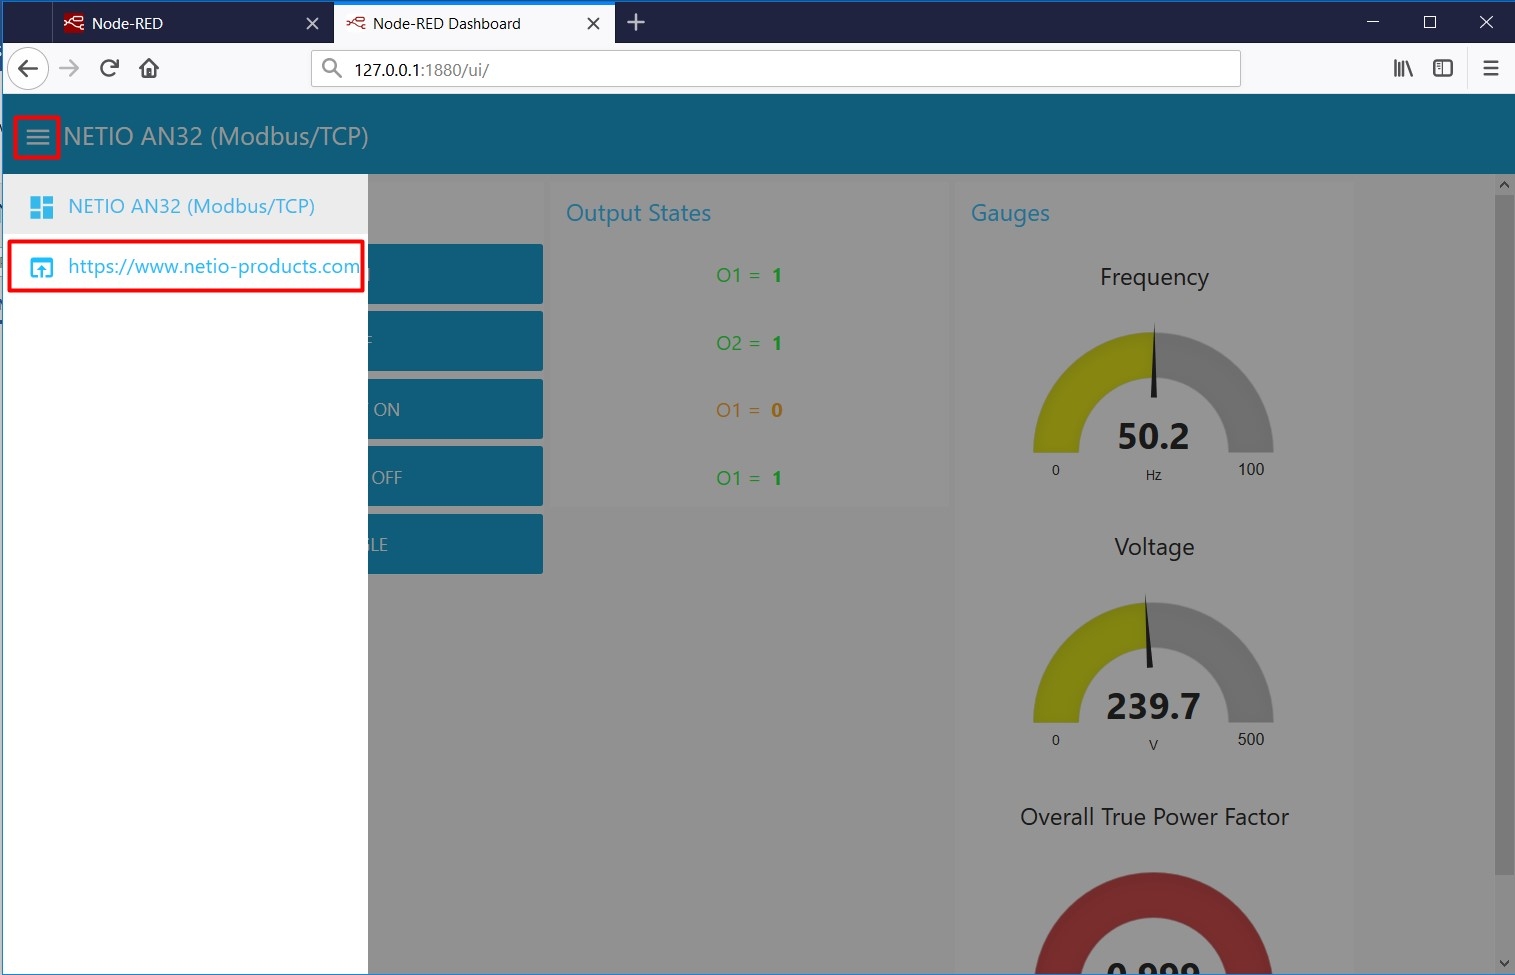Click the Overall True Power Factor label
The image size is (1515, 975).
(1154, 817)
